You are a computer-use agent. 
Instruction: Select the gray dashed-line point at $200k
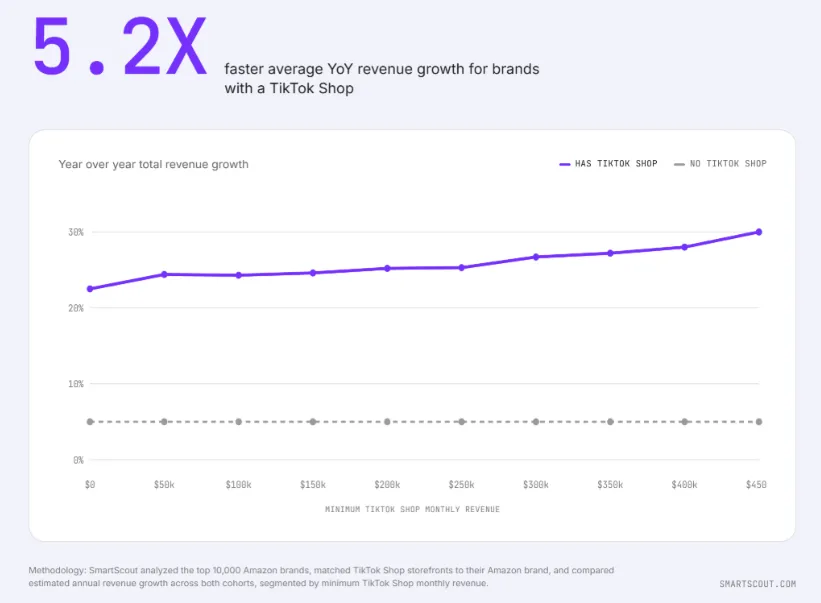[387, 422]
